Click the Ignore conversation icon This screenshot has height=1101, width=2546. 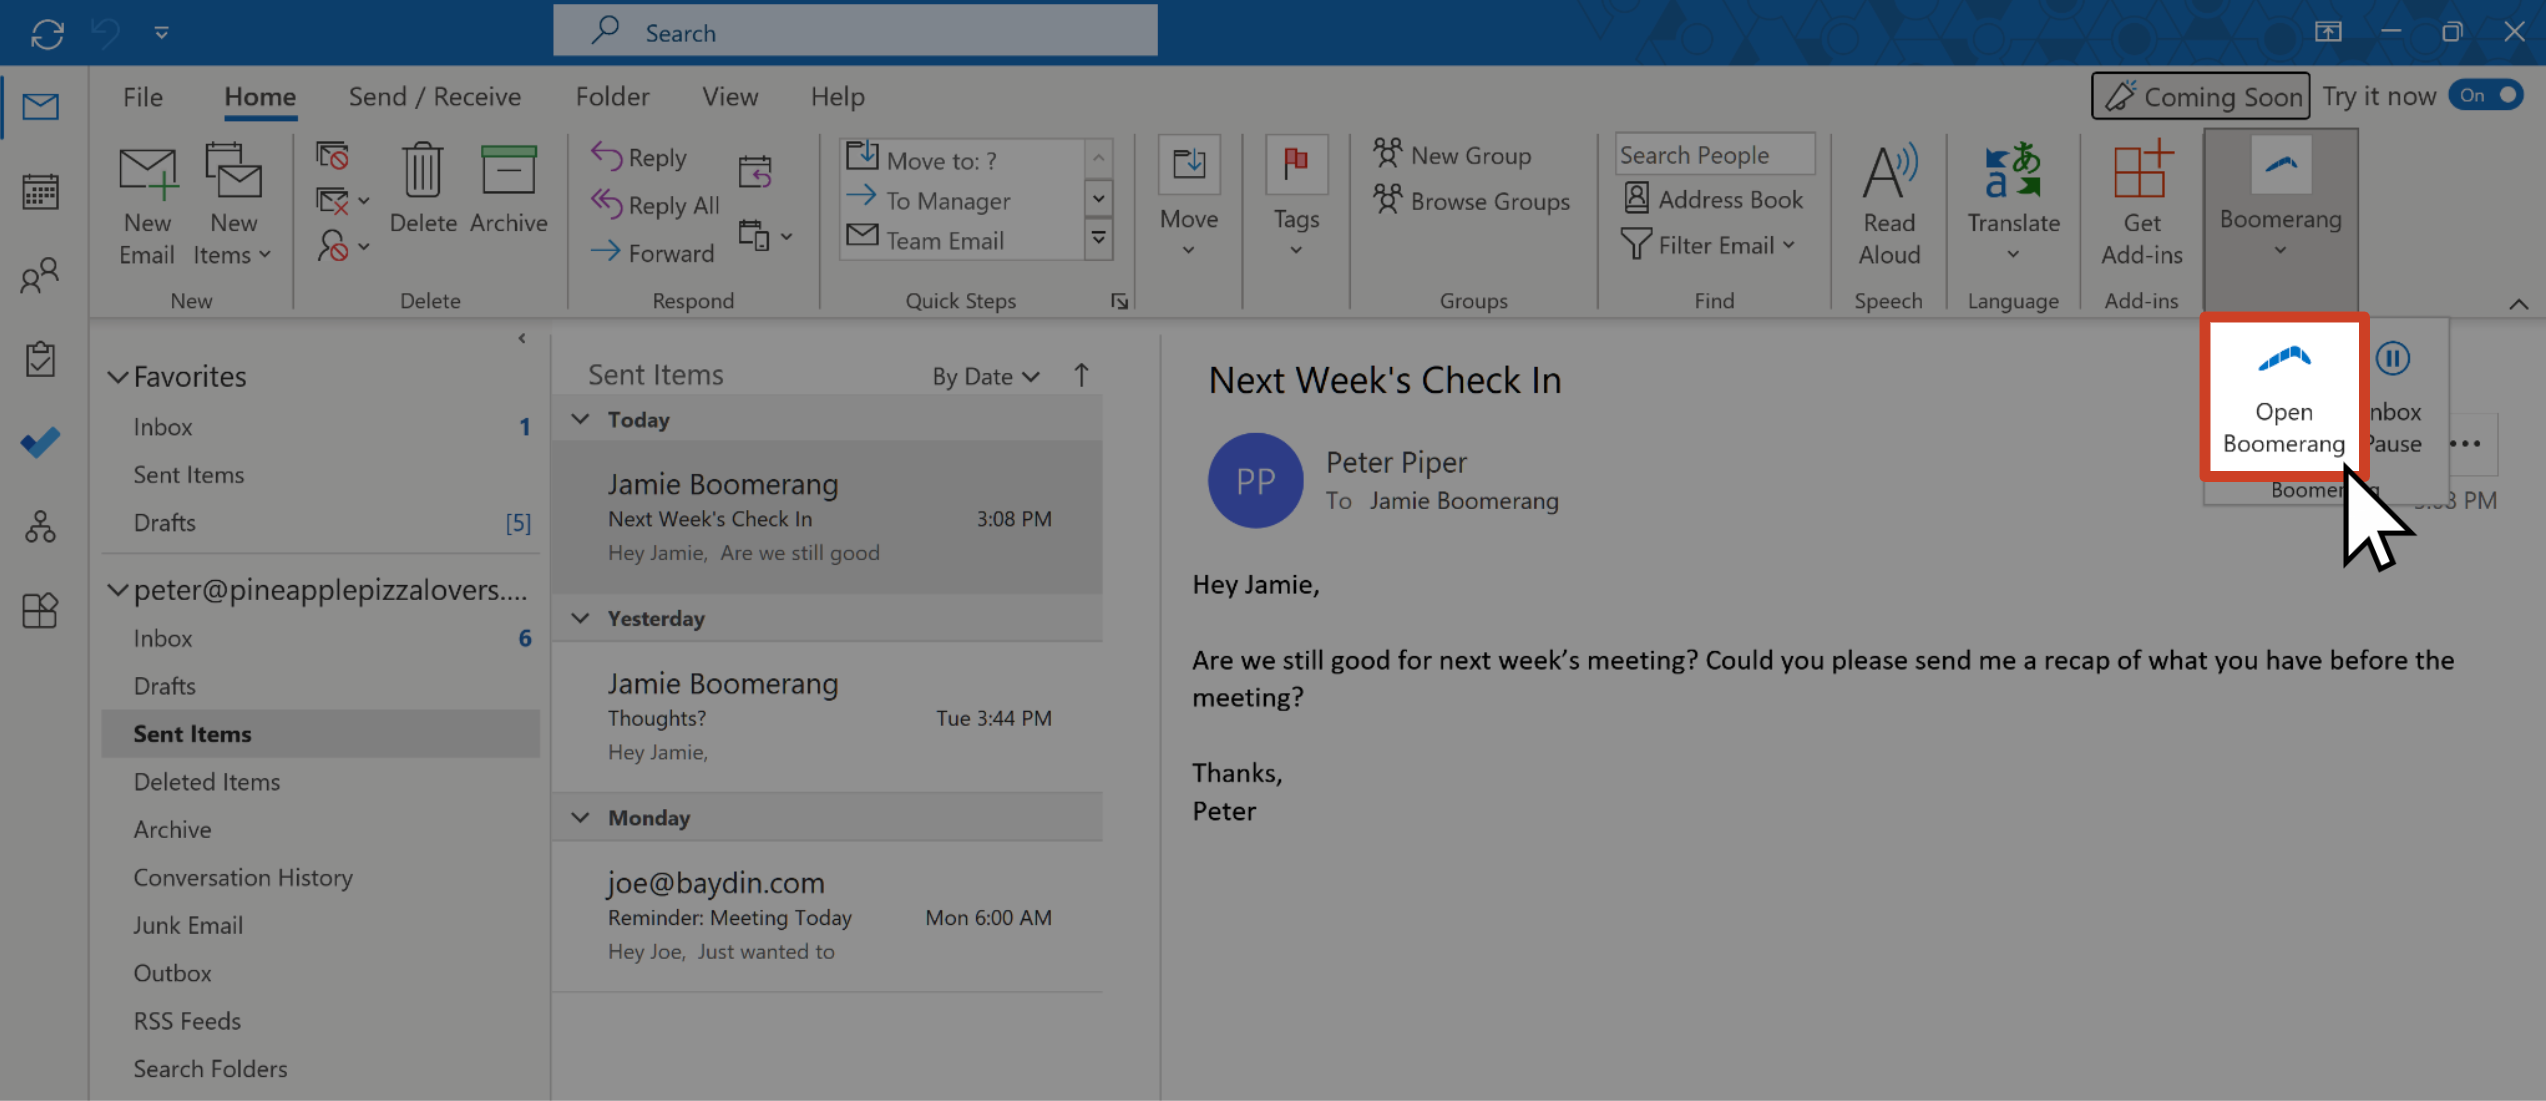coord(333,156)
